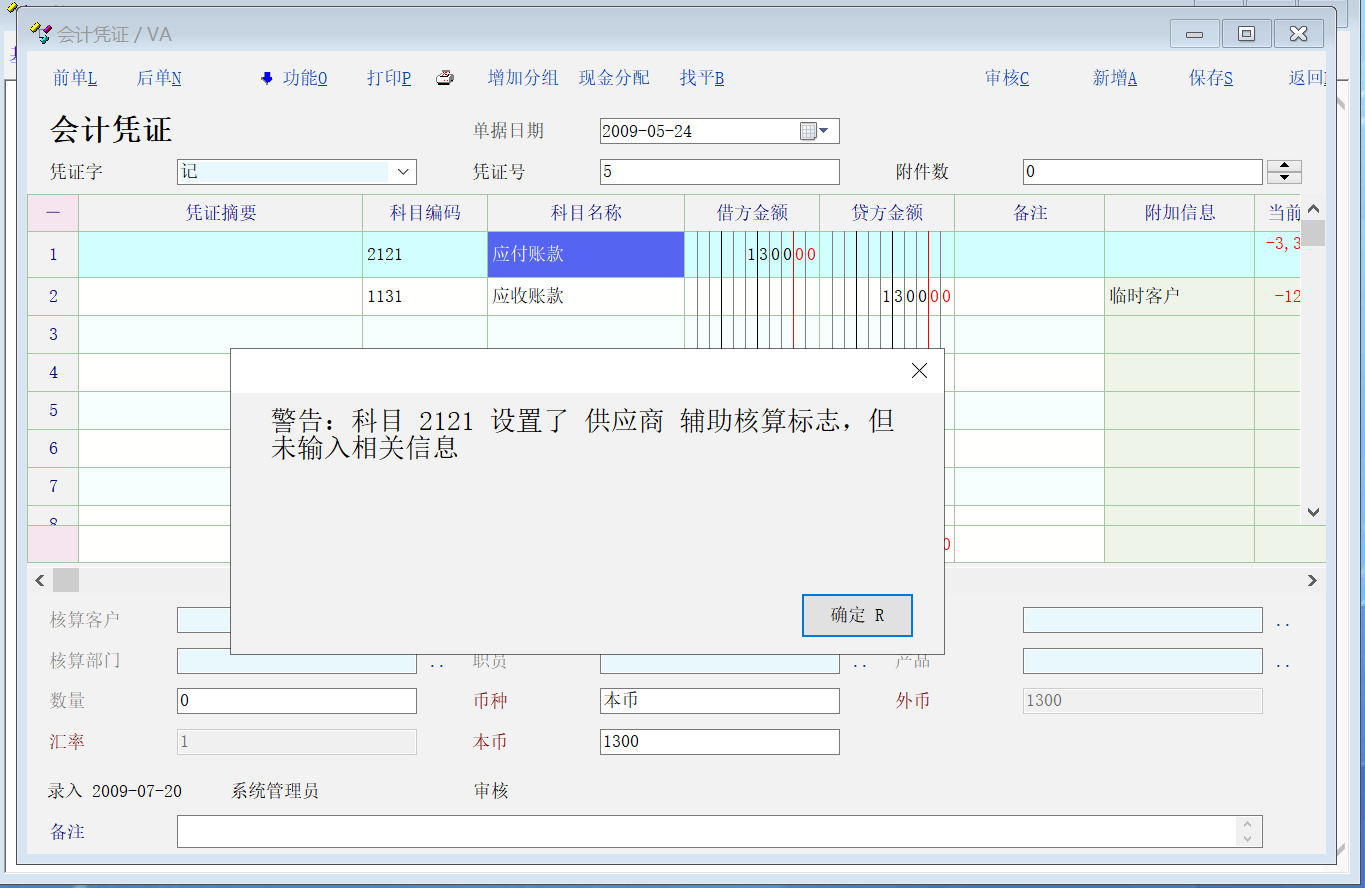The image size is (1365, 888).
Task: Click the 科目名称 column header
Action: (x=586, y=213)
